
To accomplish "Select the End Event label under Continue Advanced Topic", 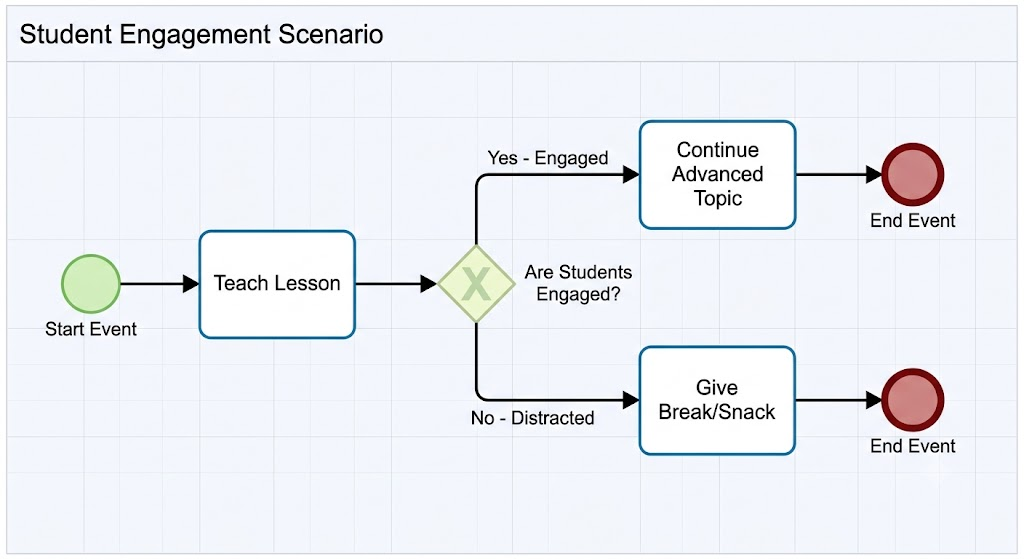I will pyautogui.click(x=912, y=221).
